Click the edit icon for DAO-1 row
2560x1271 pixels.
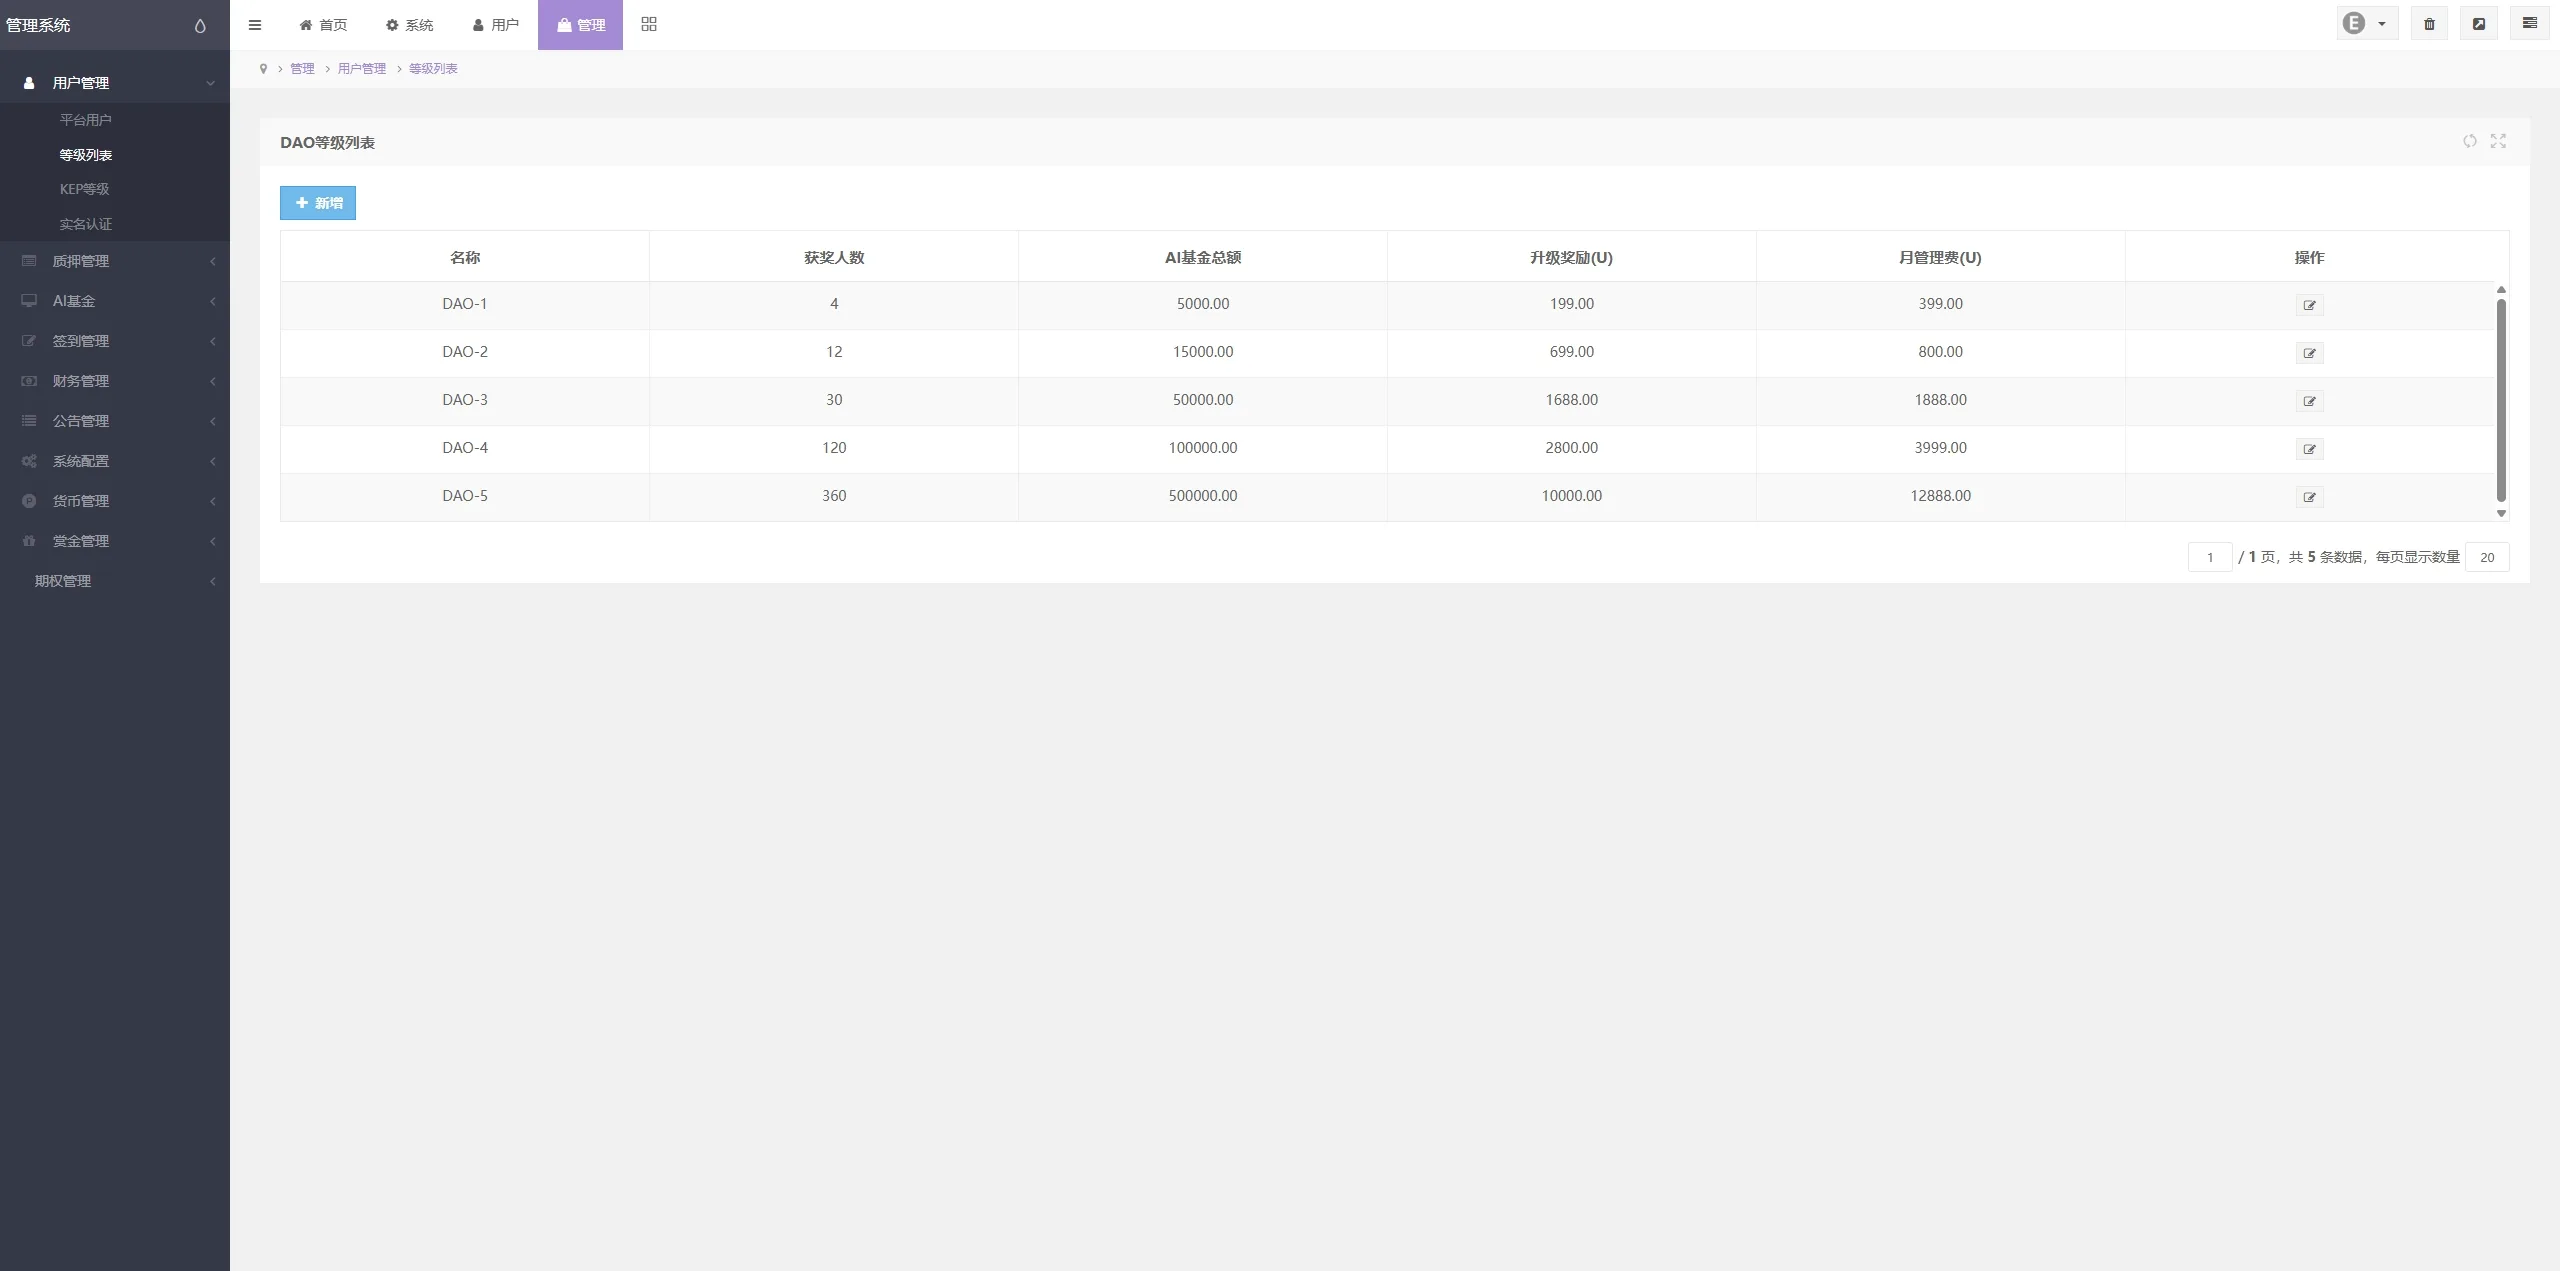coord(2309,305)
